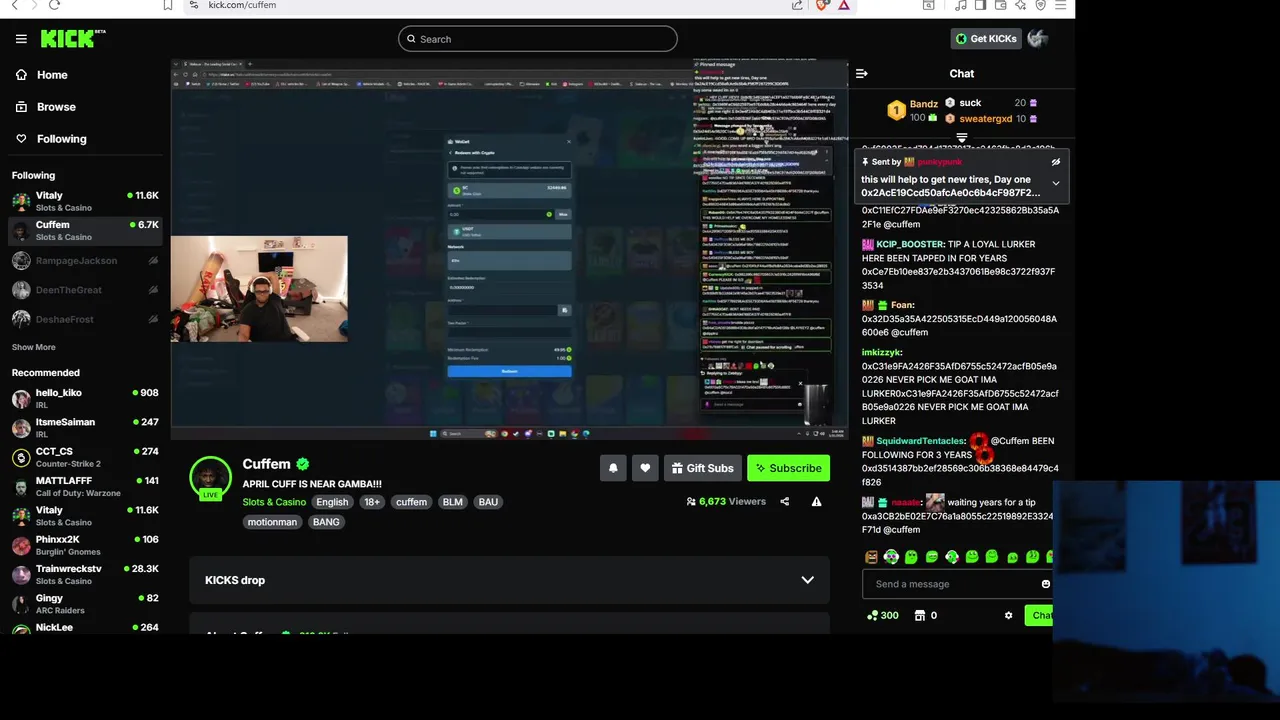Open browser main menu lines icon
The width and height of the screenshot is (1280, 720).
click(x=1061, y=5)
